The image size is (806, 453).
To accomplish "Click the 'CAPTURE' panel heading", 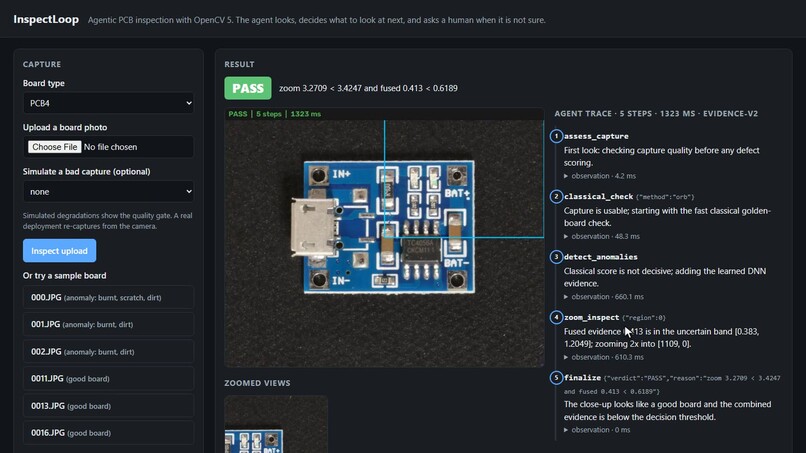I will pyautogui.click(x=42, y=64).
